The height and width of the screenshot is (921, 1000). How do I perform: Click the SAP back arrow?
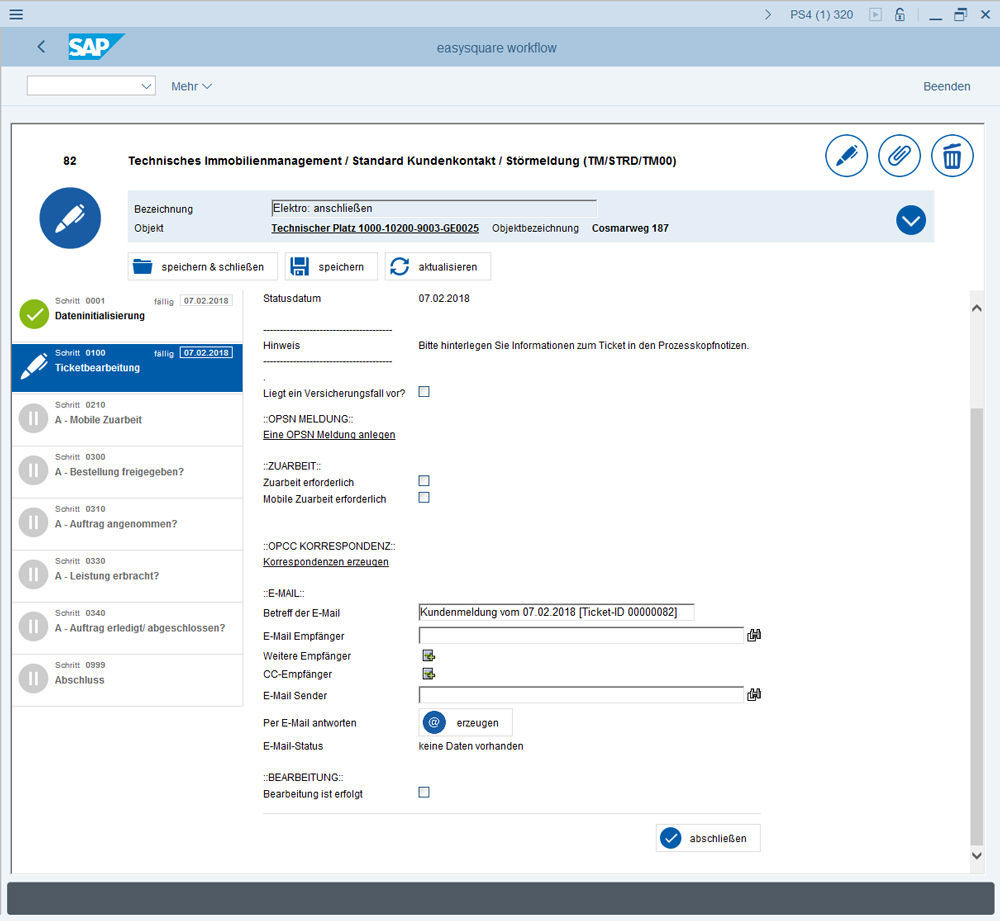tap(41, 47)
